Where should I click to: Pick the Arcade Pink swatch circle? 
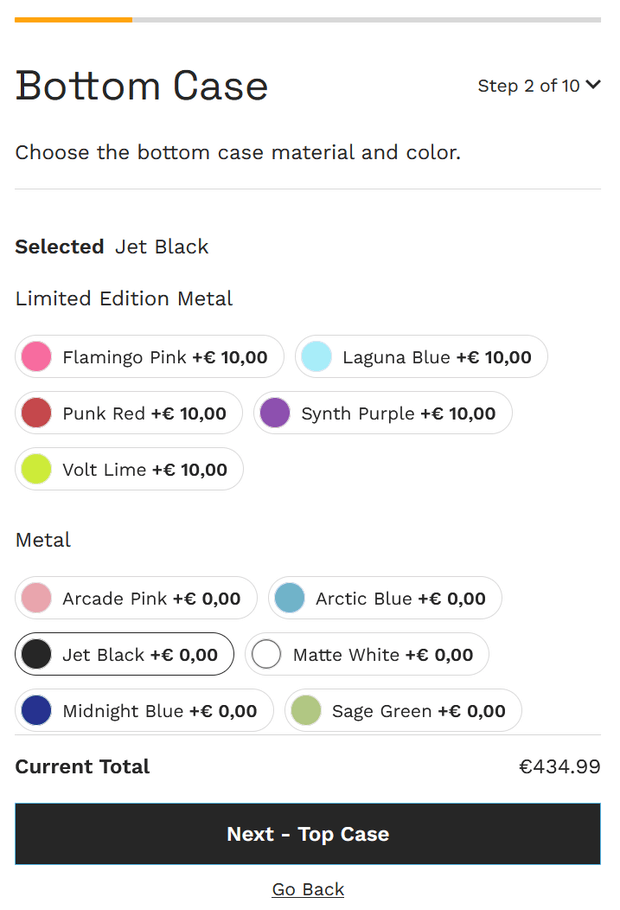[x=37, y=599]
